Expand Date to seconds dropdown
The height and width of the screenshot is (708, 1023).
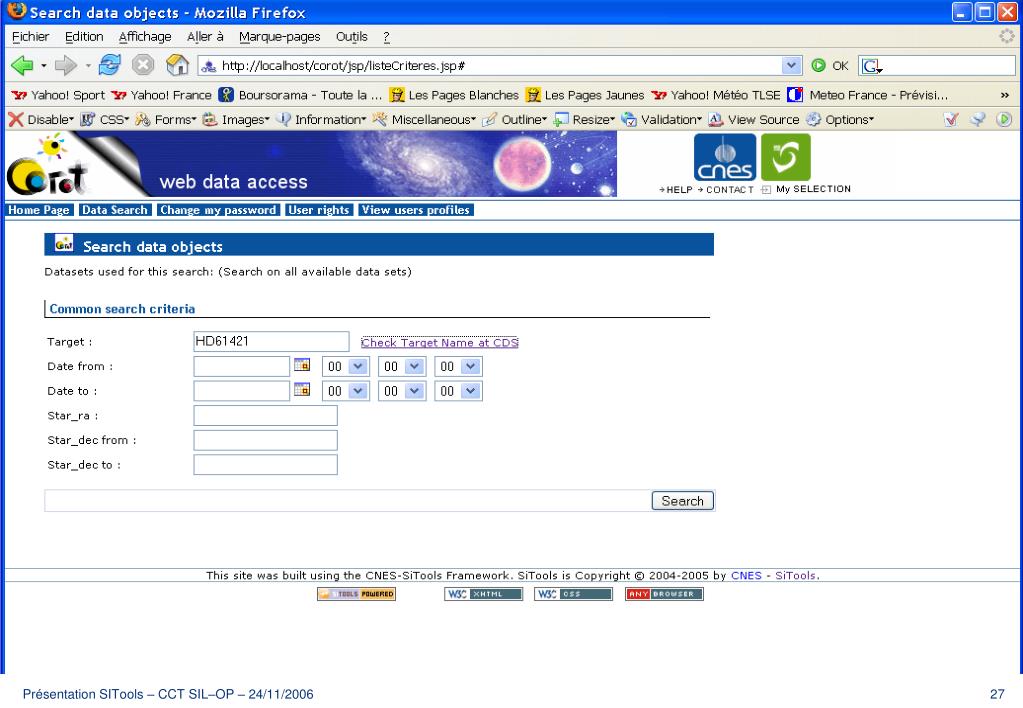point(470,391)
